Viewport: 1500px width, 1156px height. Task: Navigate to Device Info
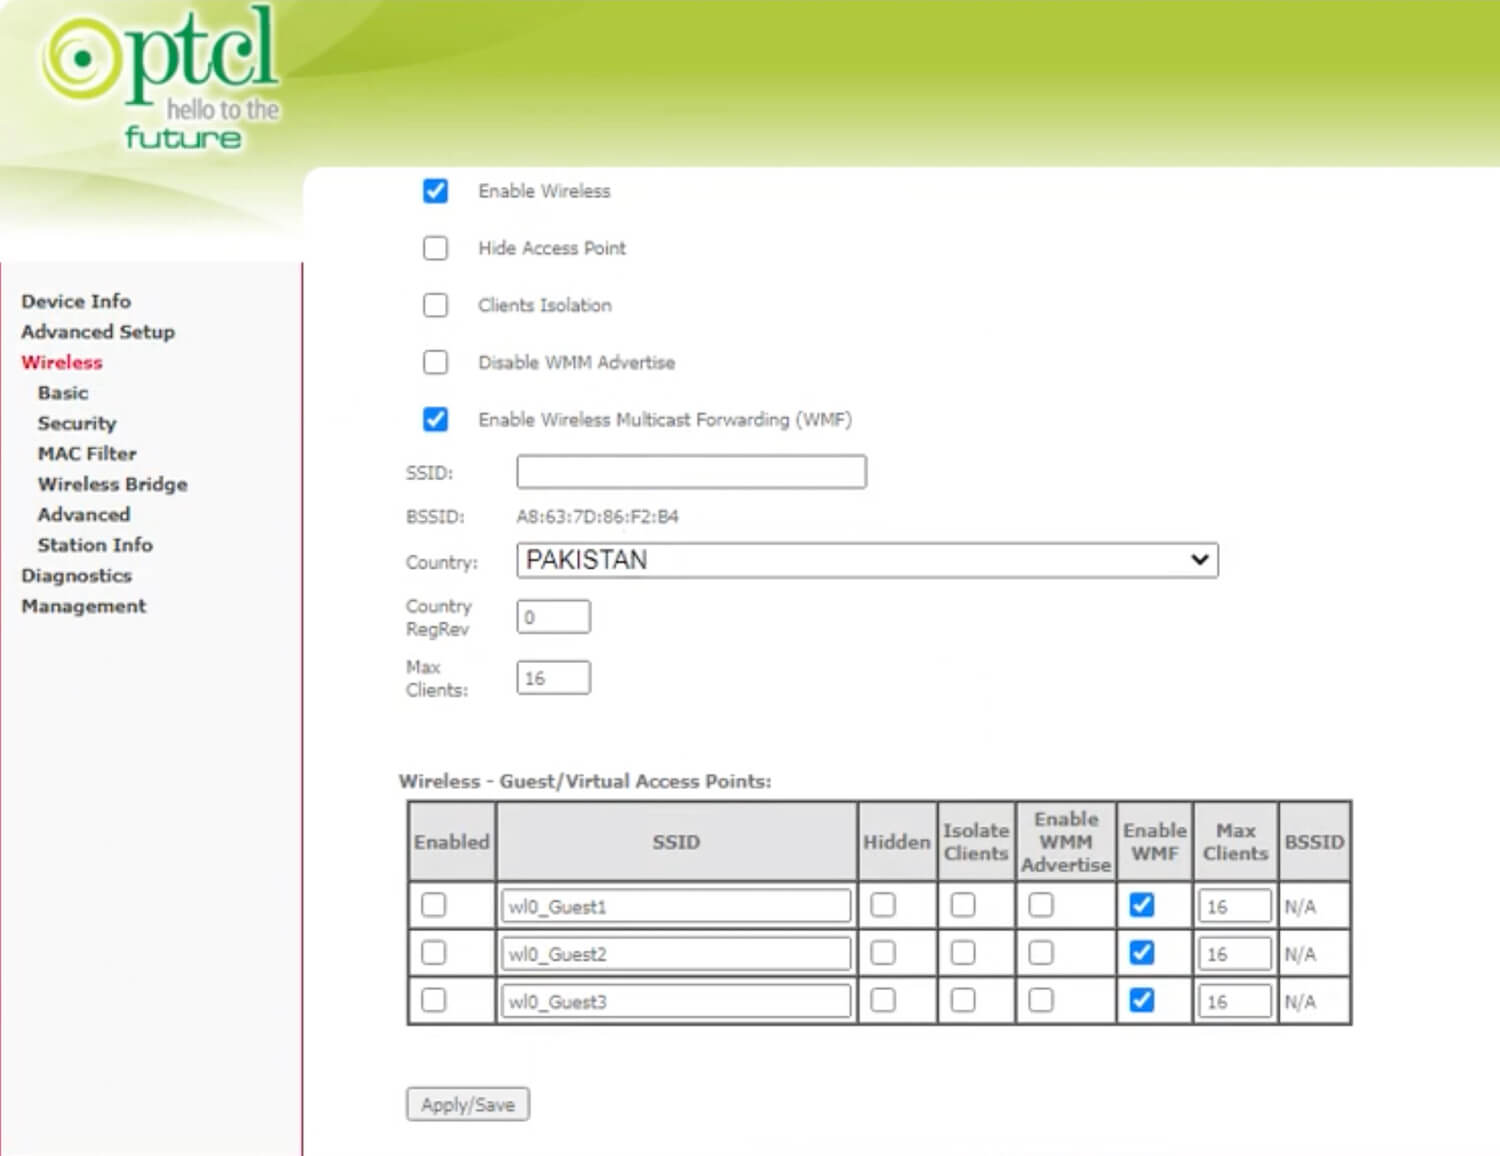coord(76,301)
